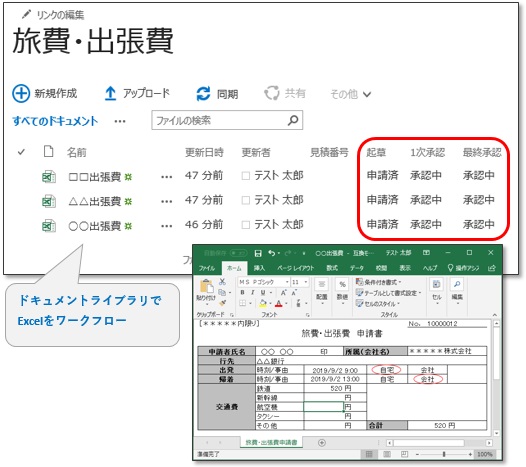Open the font size 11 dropdown

point(306,282)
